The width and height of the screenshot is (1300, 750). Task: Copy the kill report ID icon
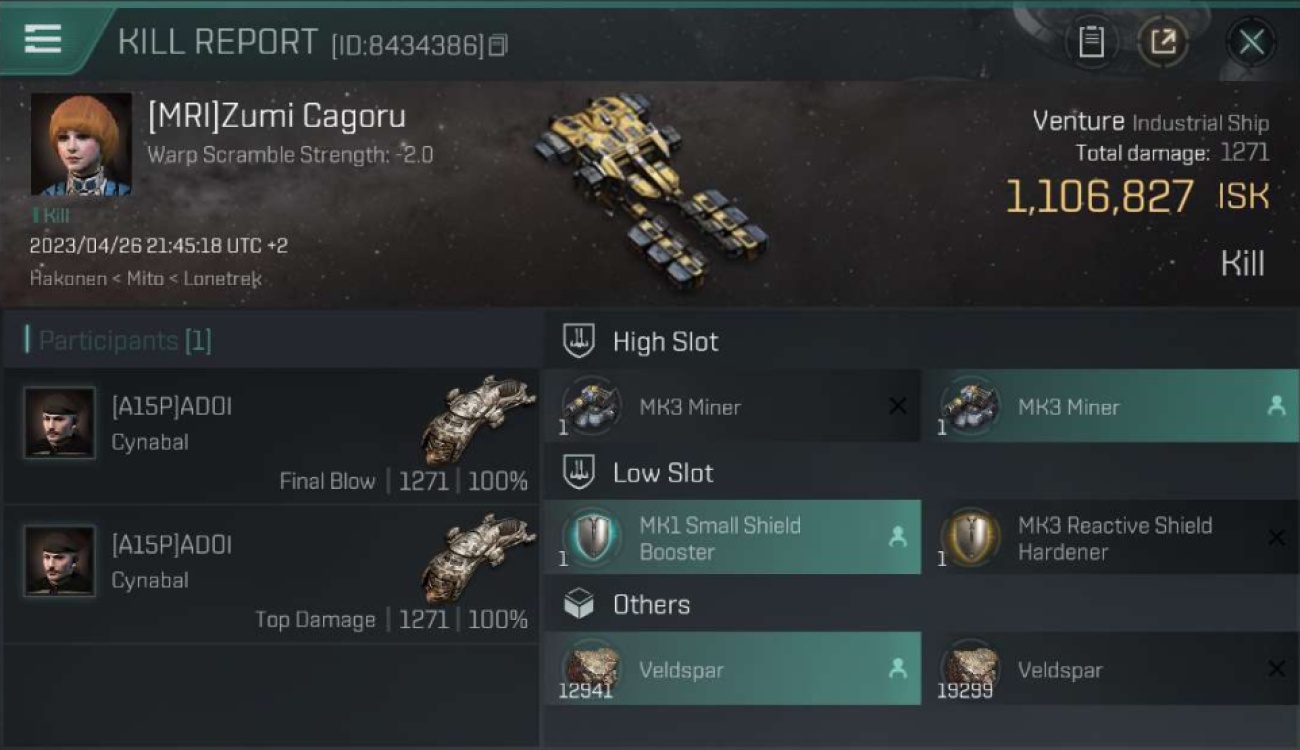(499, 45)
